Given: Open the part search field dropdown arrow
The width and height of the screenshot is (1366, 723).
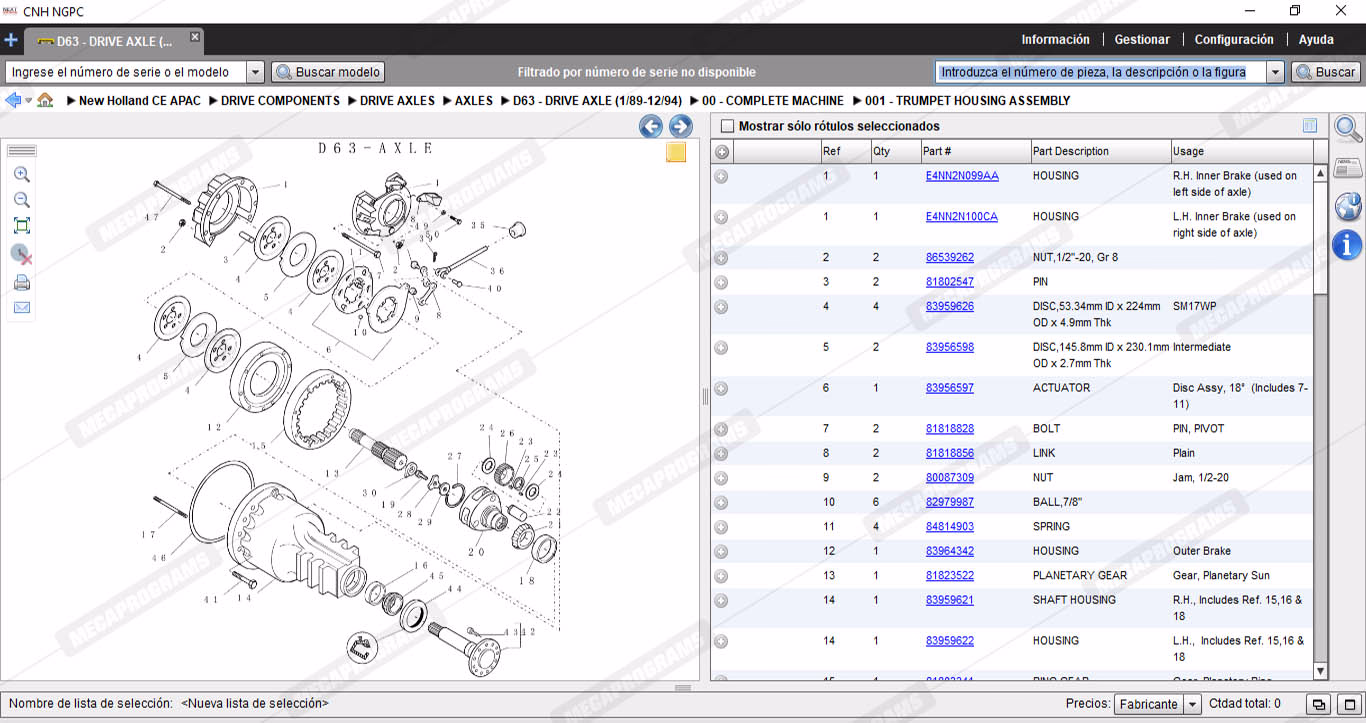Looking at the screenshot, I should (1275, 72).
